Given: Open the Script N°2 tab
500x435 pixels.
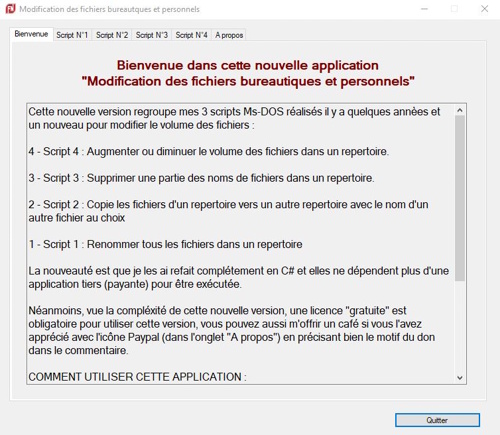Looking at the screenshot, I should 112,35.
